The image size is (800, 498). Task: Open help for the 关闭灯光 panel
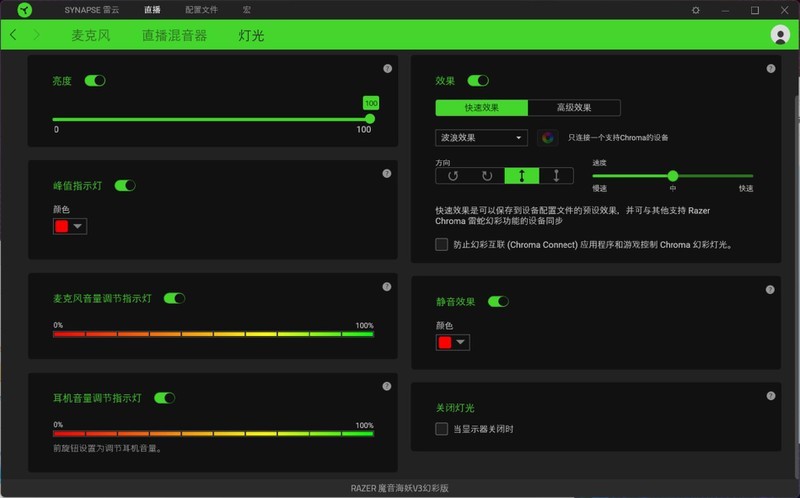[771, 396]
